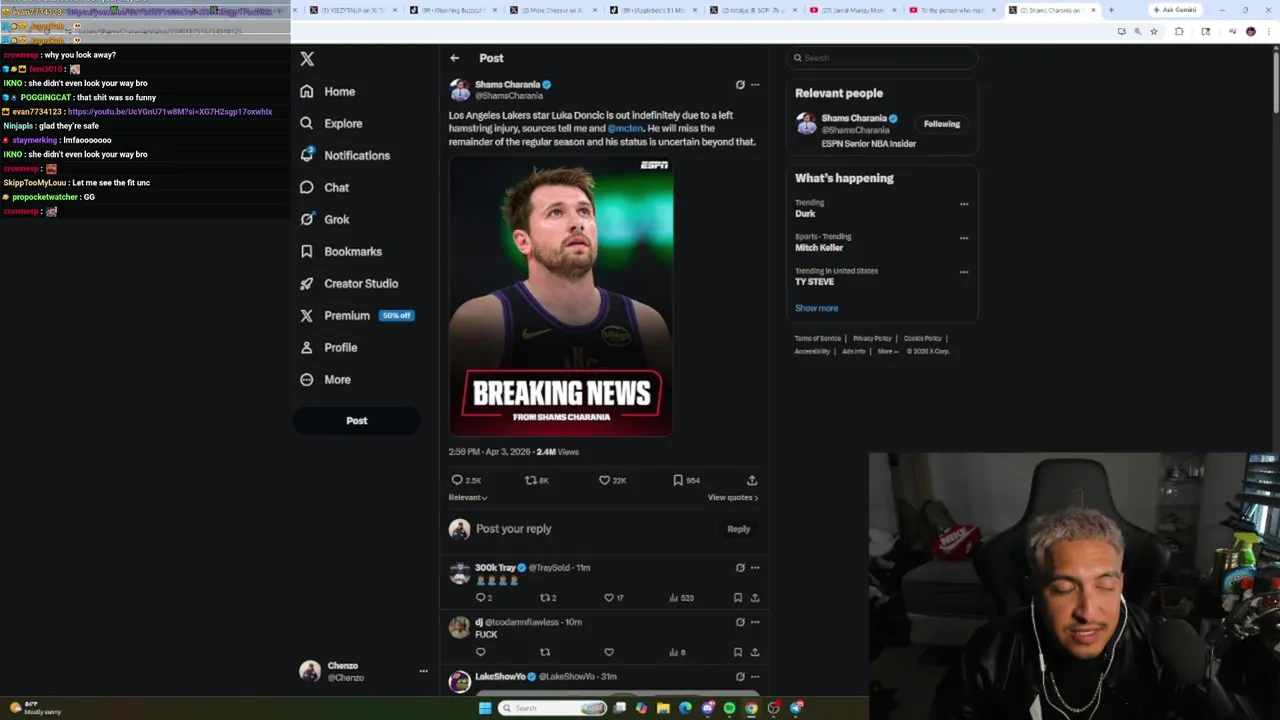Open 300k Tray's profile name

coord(495,567)
